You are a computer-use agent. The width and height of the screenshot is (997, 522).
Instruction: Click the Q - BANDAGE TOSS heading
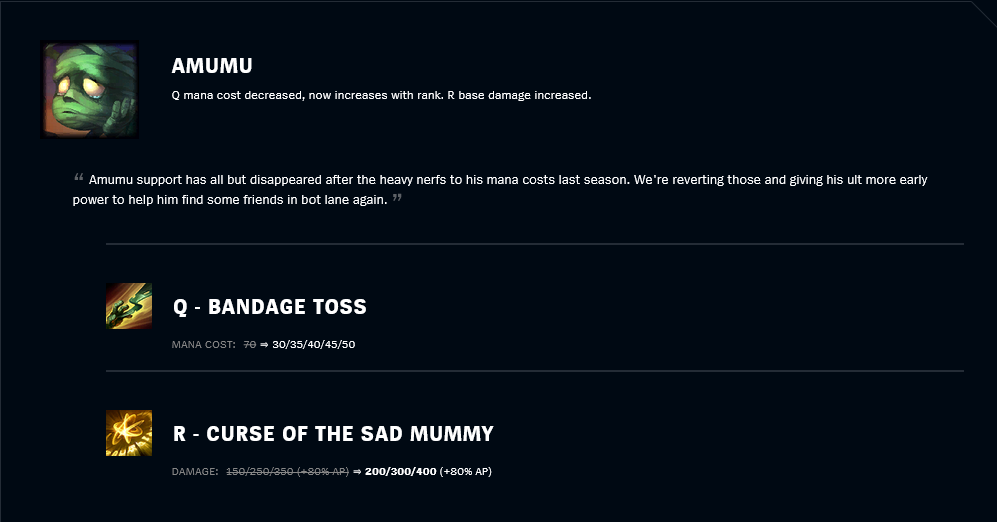pyautogui.click(x=270, y=306)
